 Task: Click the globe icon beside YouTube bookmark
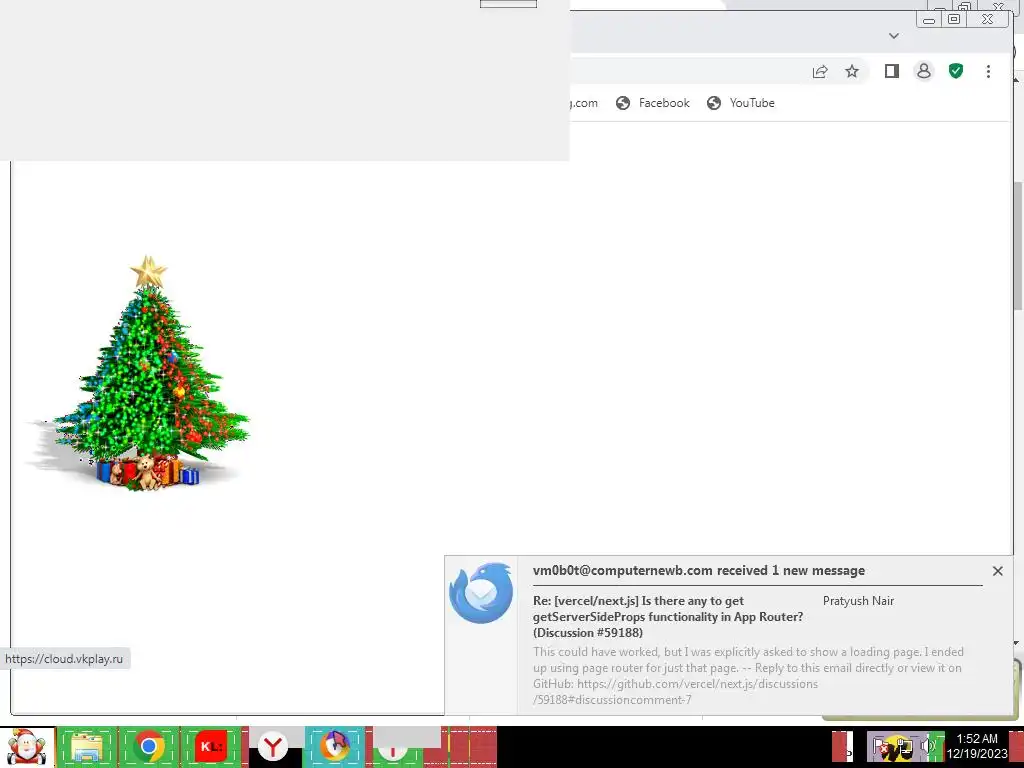[x=714, y=103]
